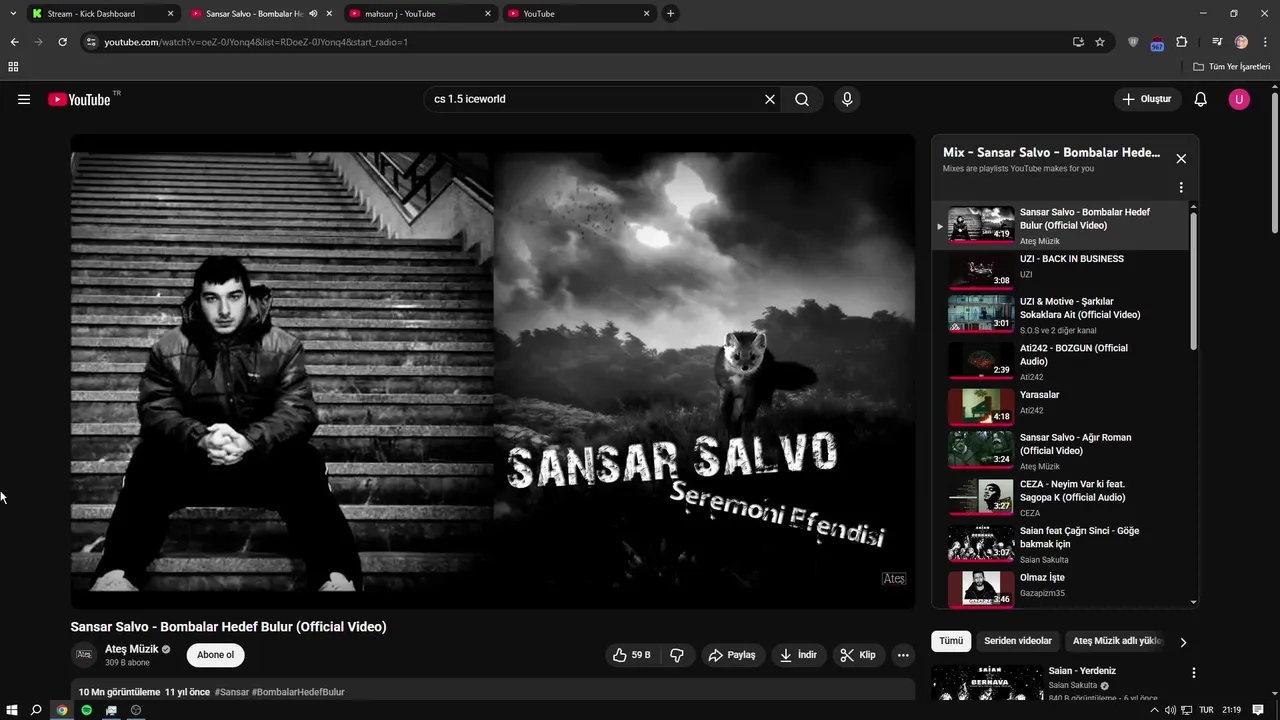View site information icon in address bar
Screen dimensions: 1280x720
point(91,42)
